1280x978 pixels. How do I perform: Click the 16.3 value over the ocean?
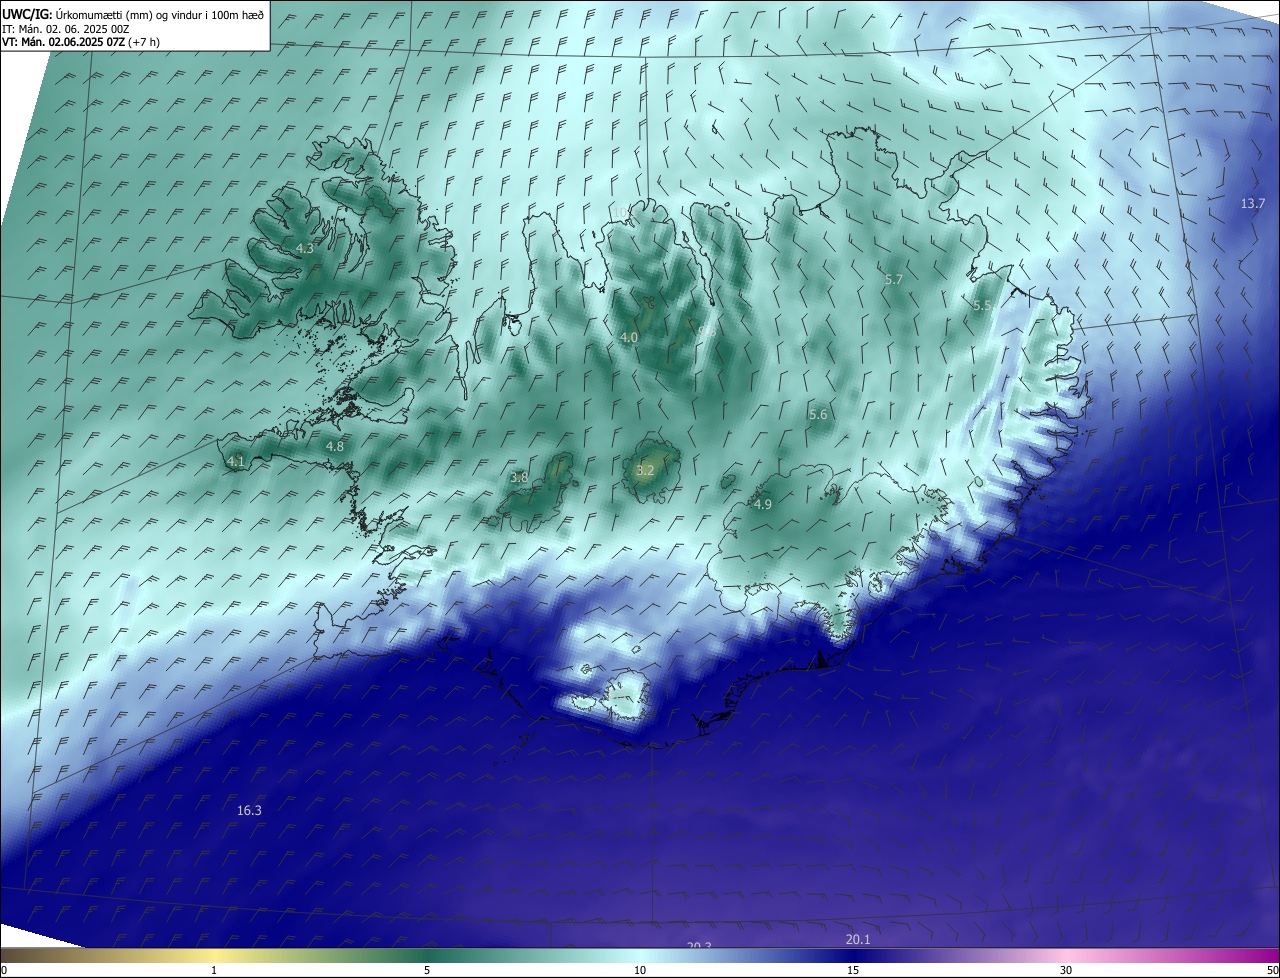coord(249,811)
